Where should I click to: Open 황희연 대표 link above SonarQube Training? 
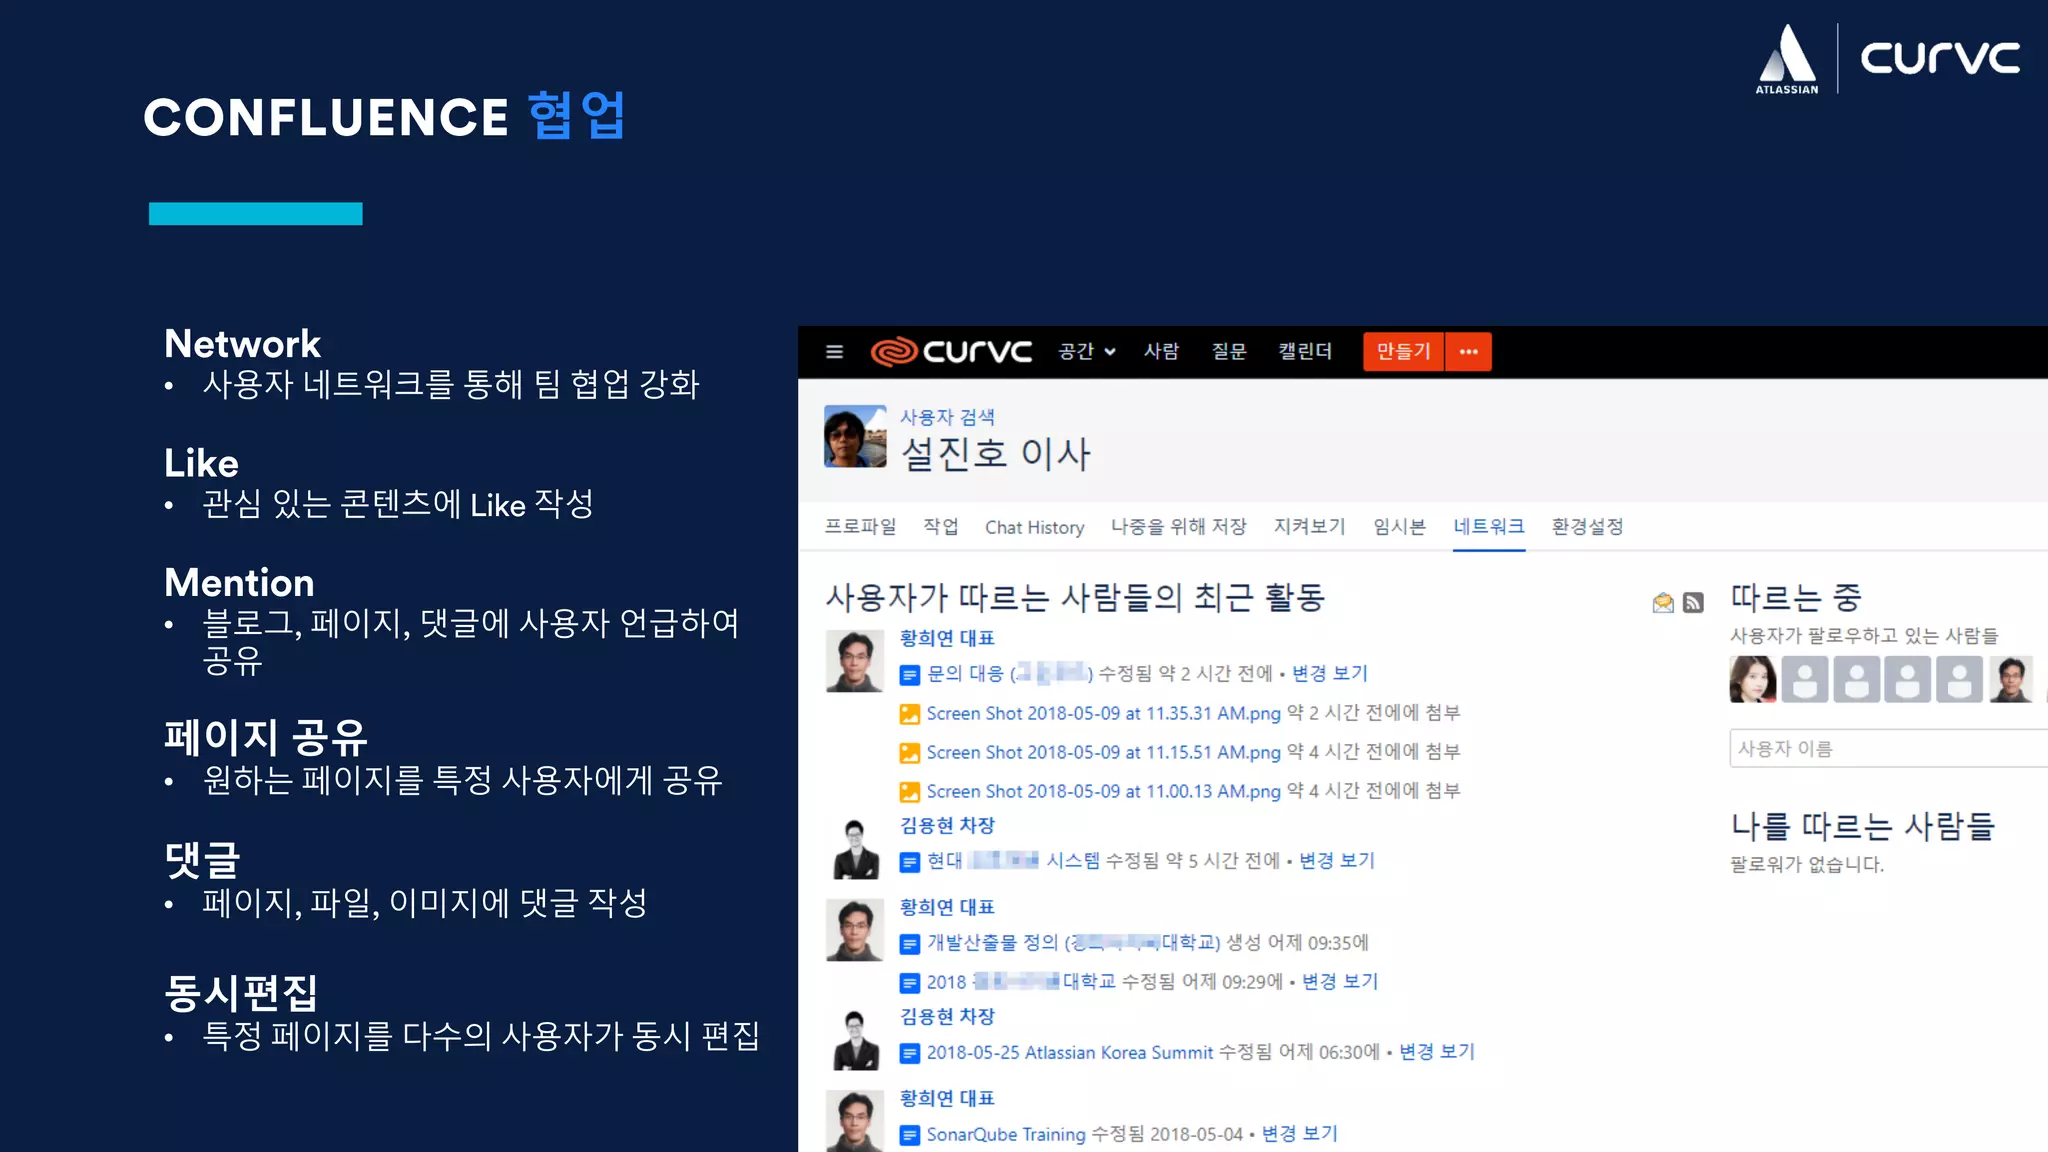pyautogui.click(x=947, y=1098)
